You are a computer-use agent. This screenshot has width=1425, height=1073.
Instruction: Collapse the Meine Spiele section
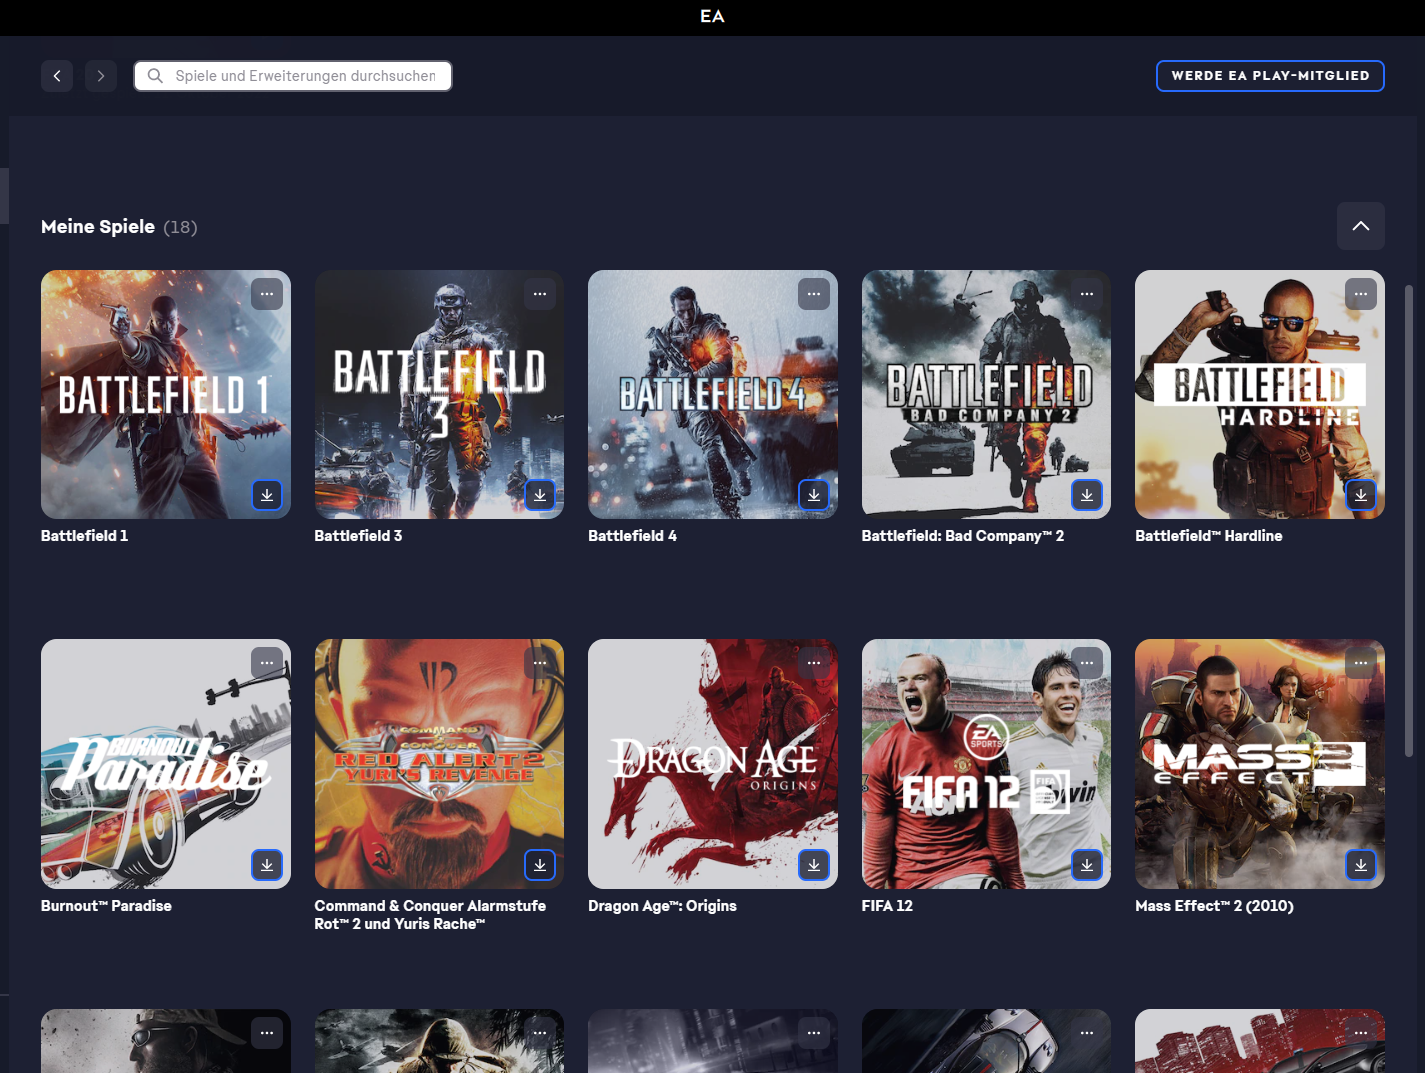coord(1361,226)
